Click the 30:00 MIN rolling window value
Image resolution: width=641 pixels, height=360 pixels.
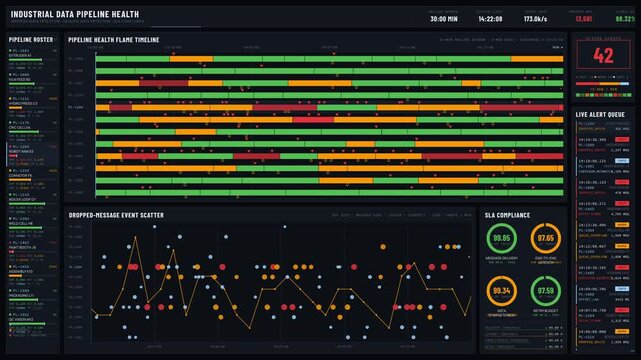coord(444,19)
